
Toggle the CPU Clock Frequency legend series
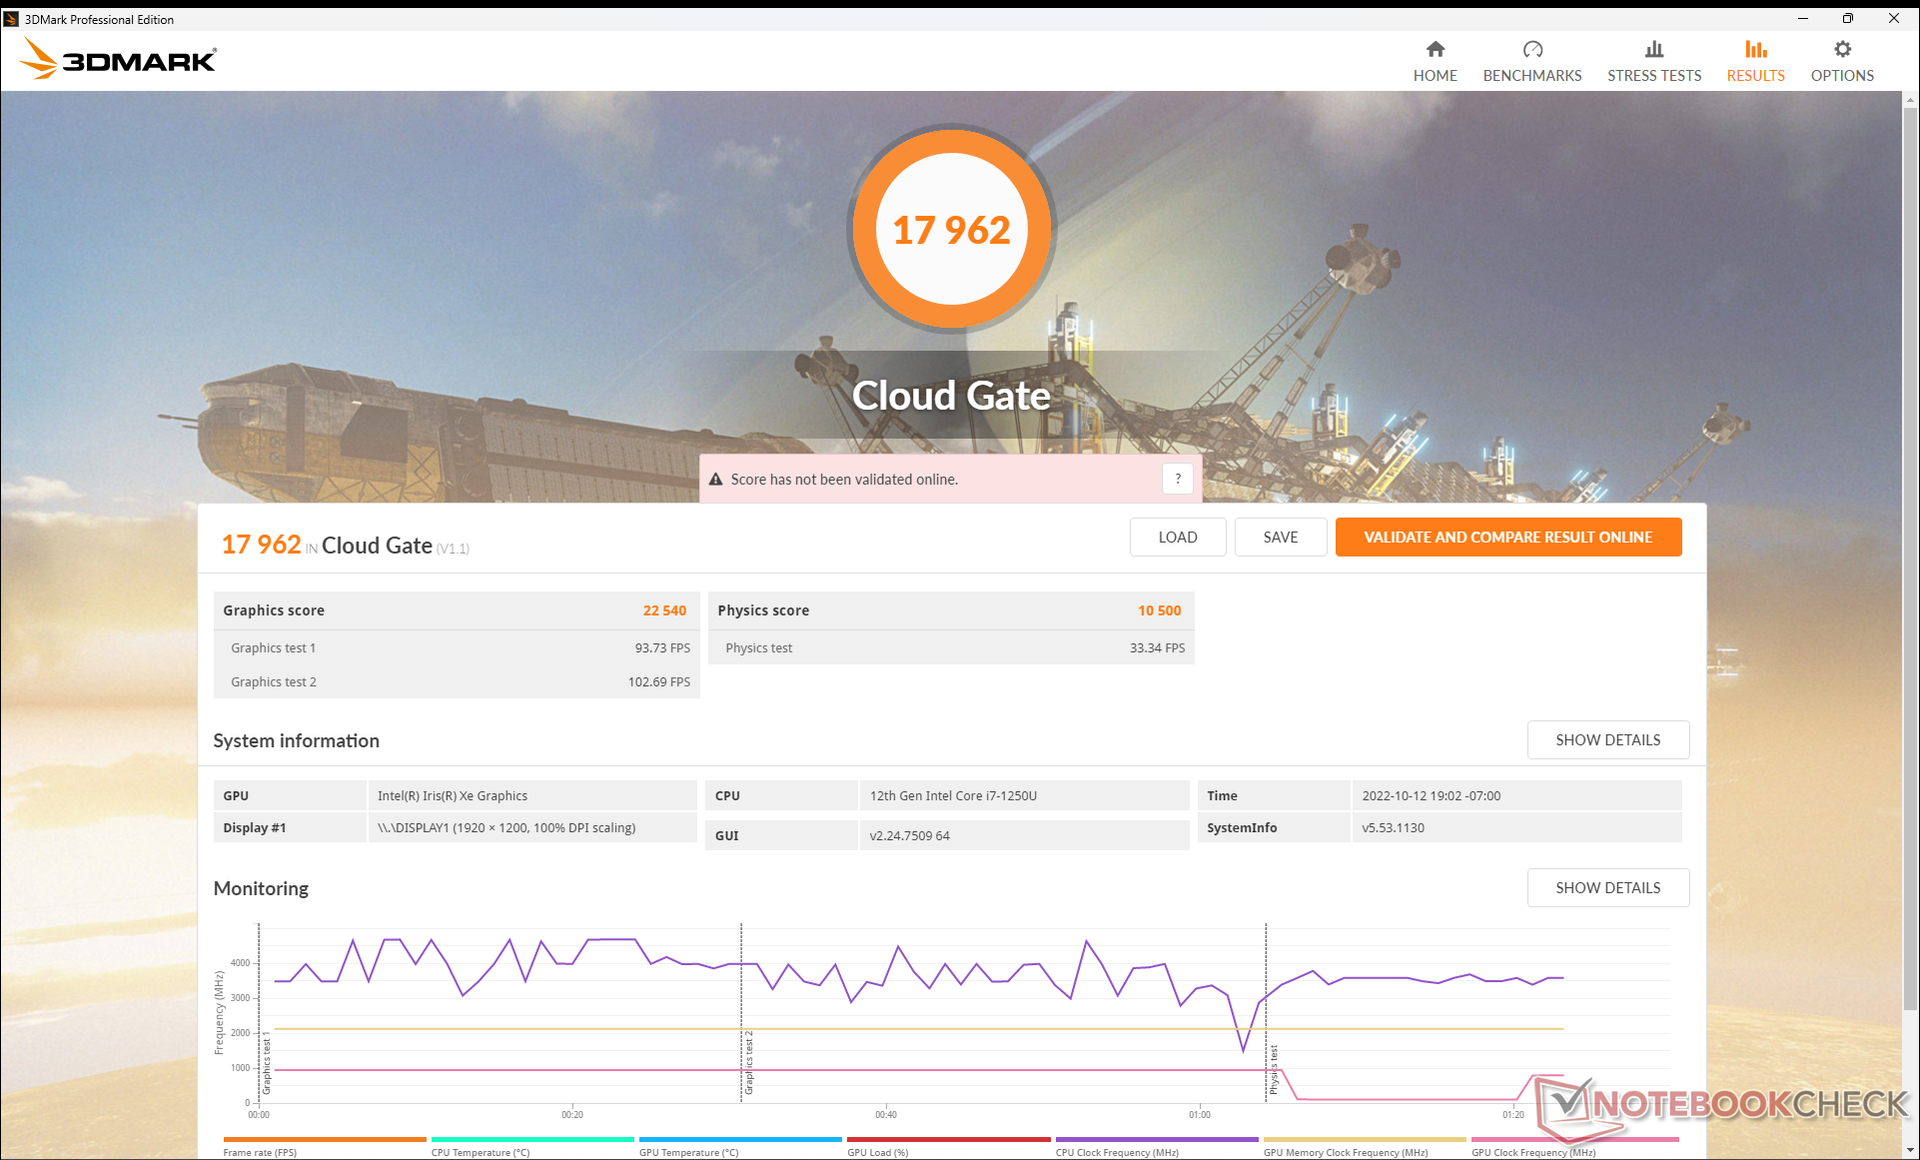pos(1117,1152)
